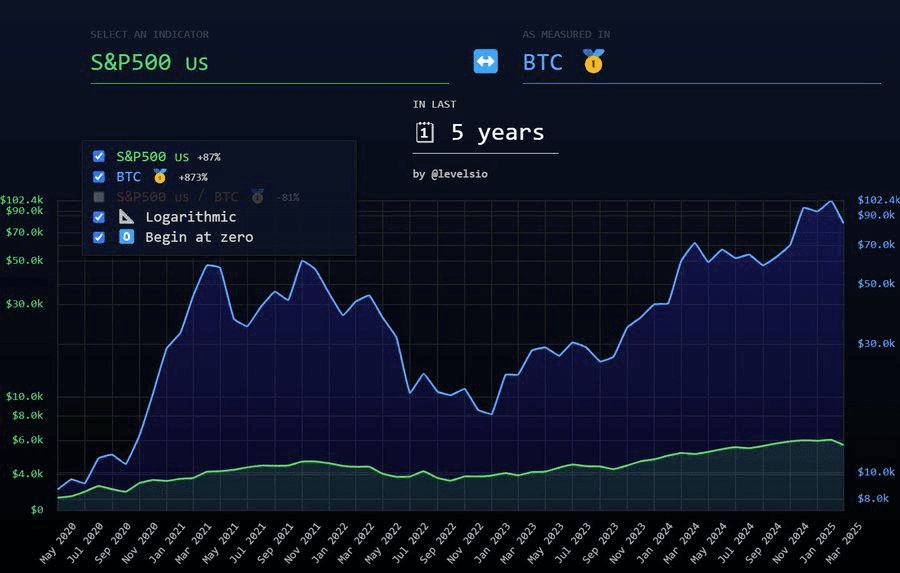Click the BTC line peak near Jan 2025
Viewport: 900px width, 573px height.
(830, 202)
